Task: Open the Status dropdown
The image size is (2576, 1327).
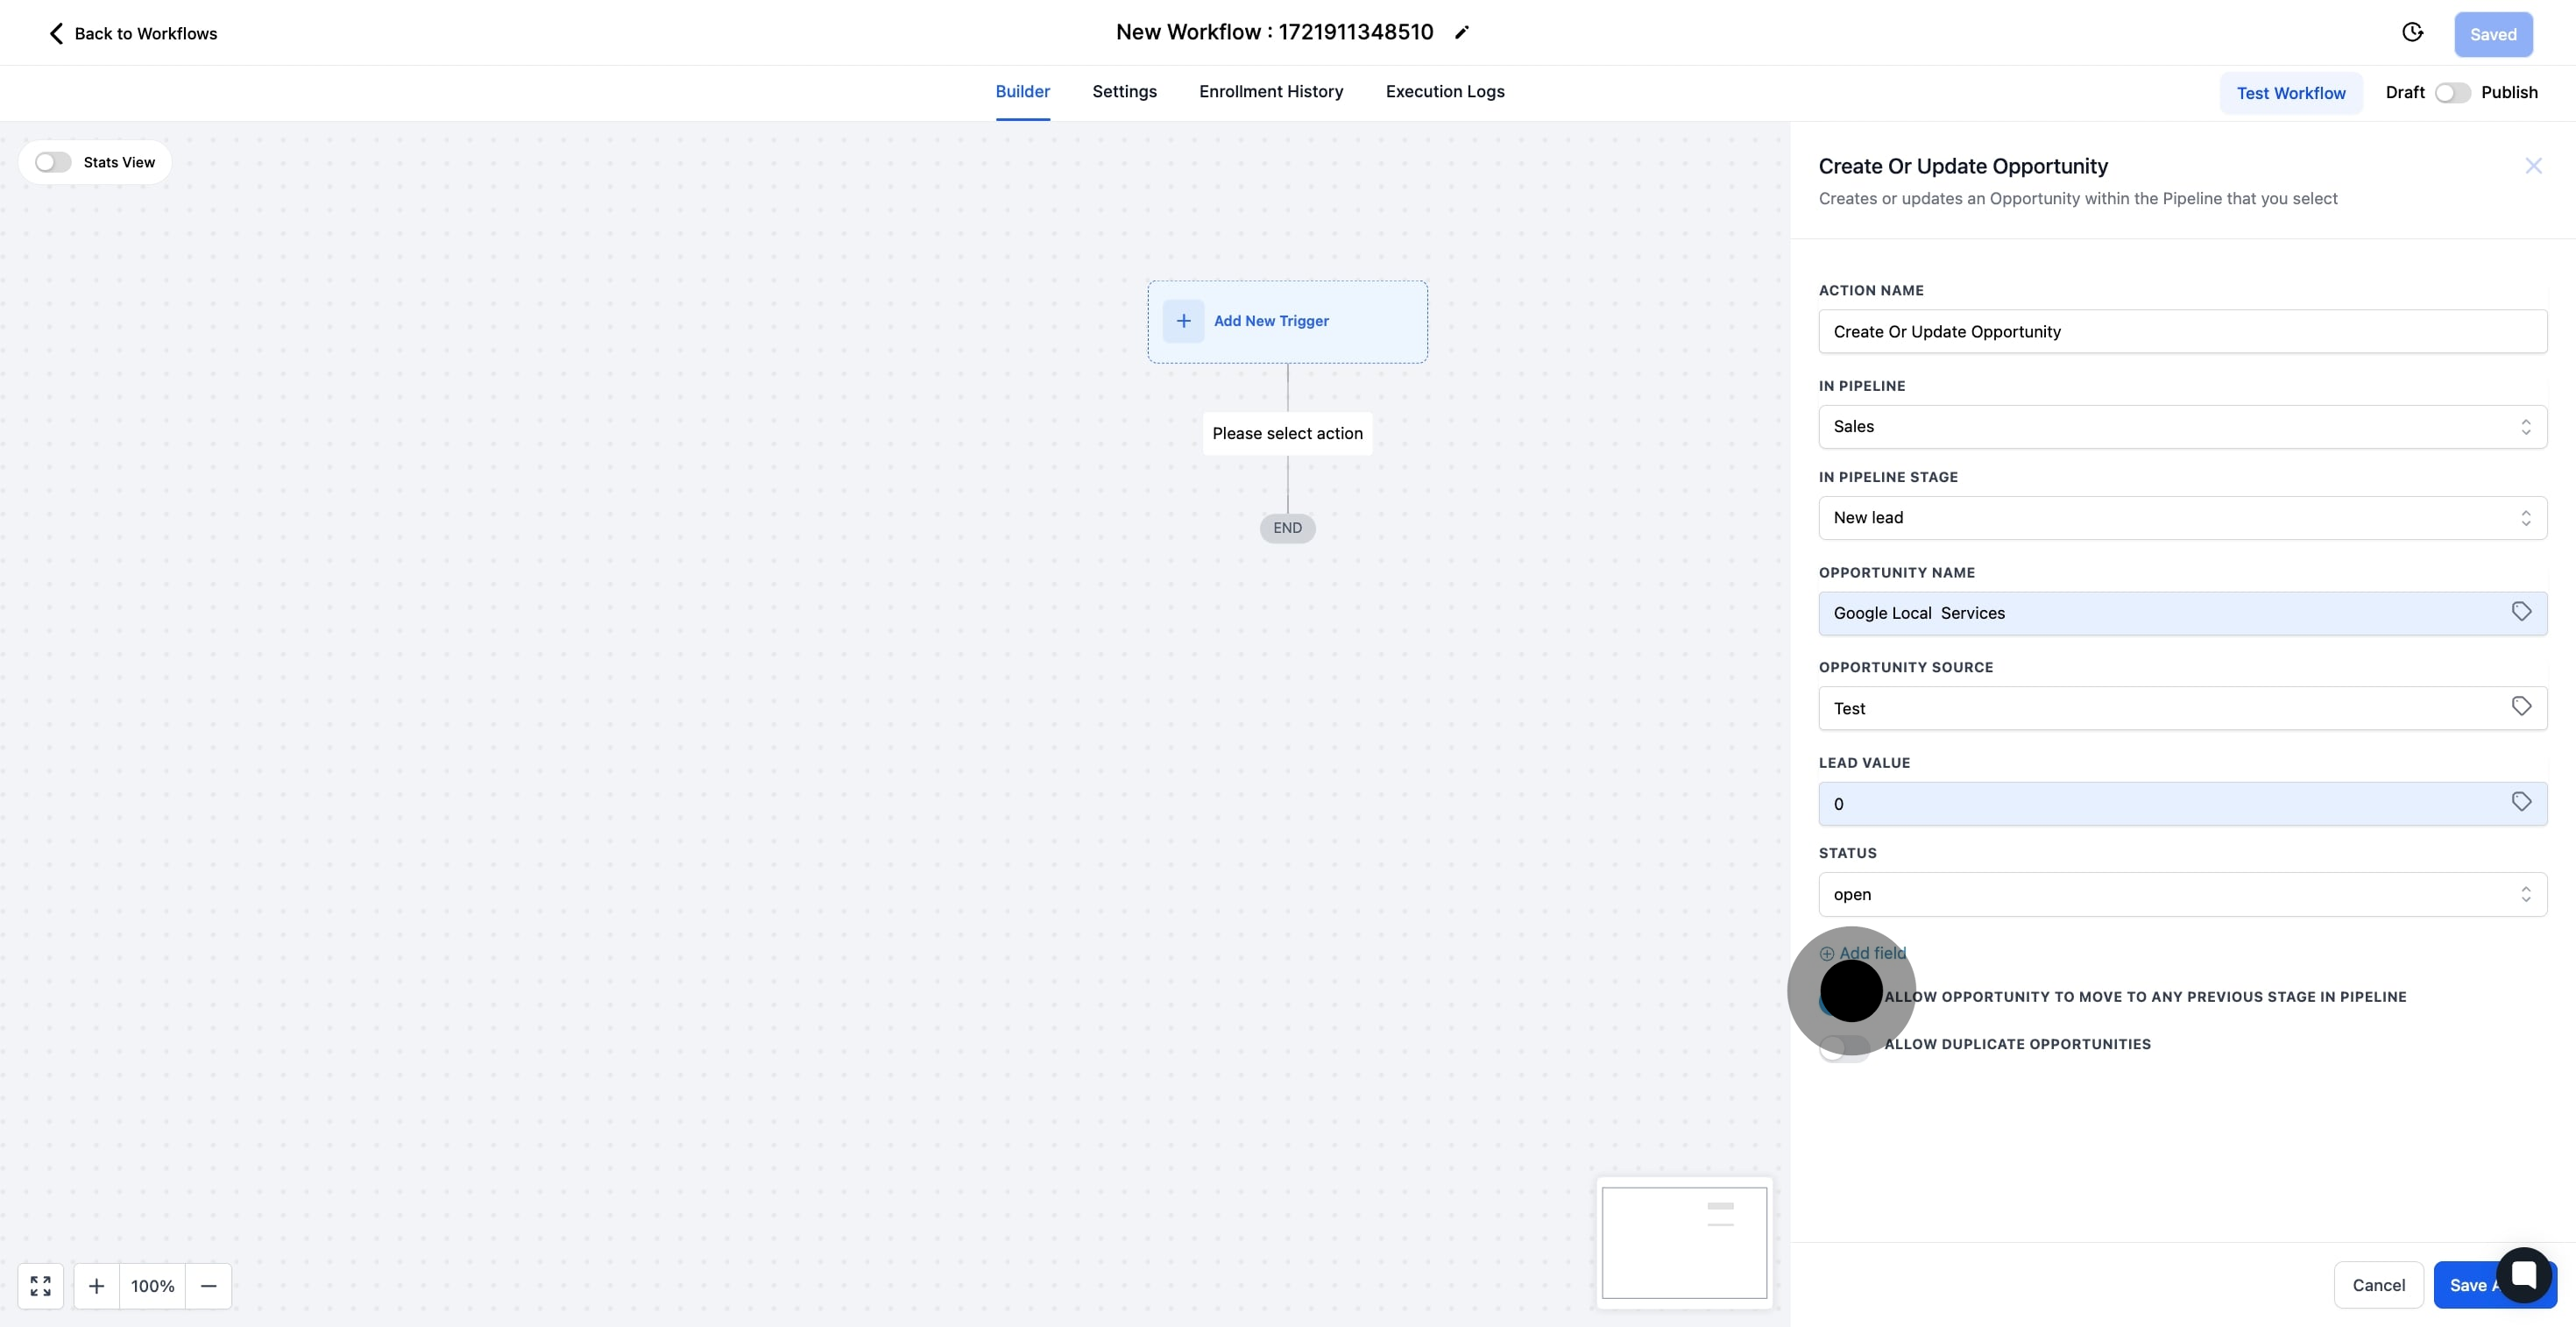Action: click(x=2182, y=895)
